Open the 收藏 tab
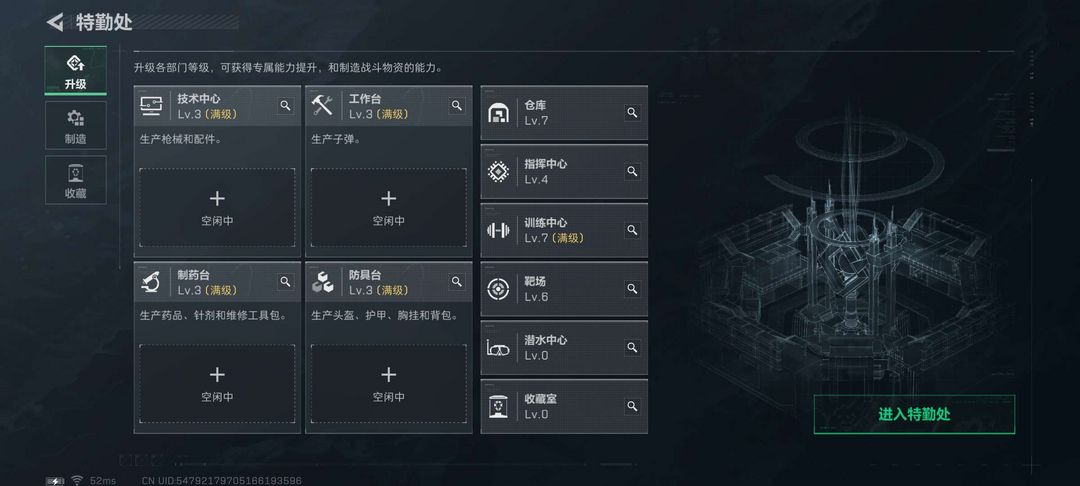This screenshot has width=1080, height=486. tap(75, 180)
